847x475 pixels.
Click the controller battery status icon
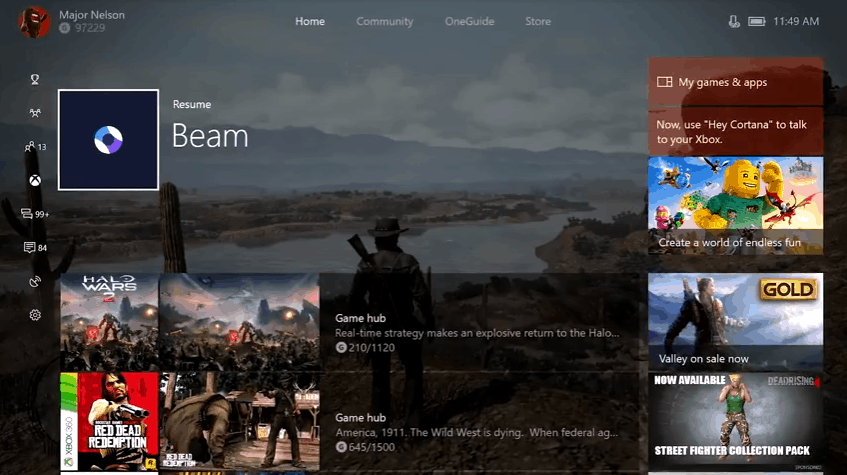[x=756, y=22]
